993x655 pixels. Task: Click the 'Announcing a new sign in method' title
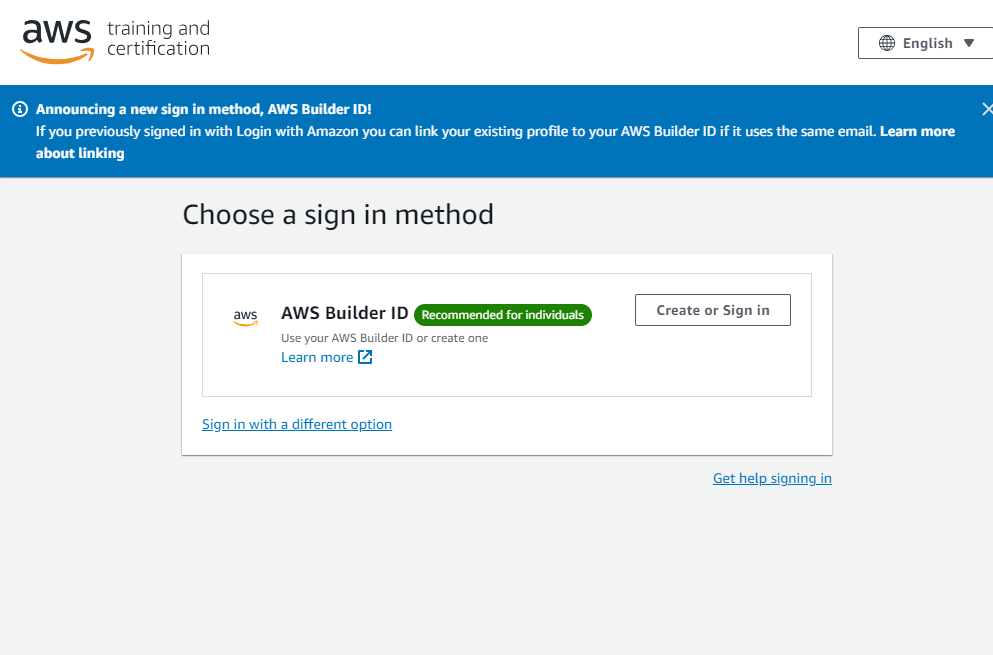pyautogui.click(x=204, y=109)
